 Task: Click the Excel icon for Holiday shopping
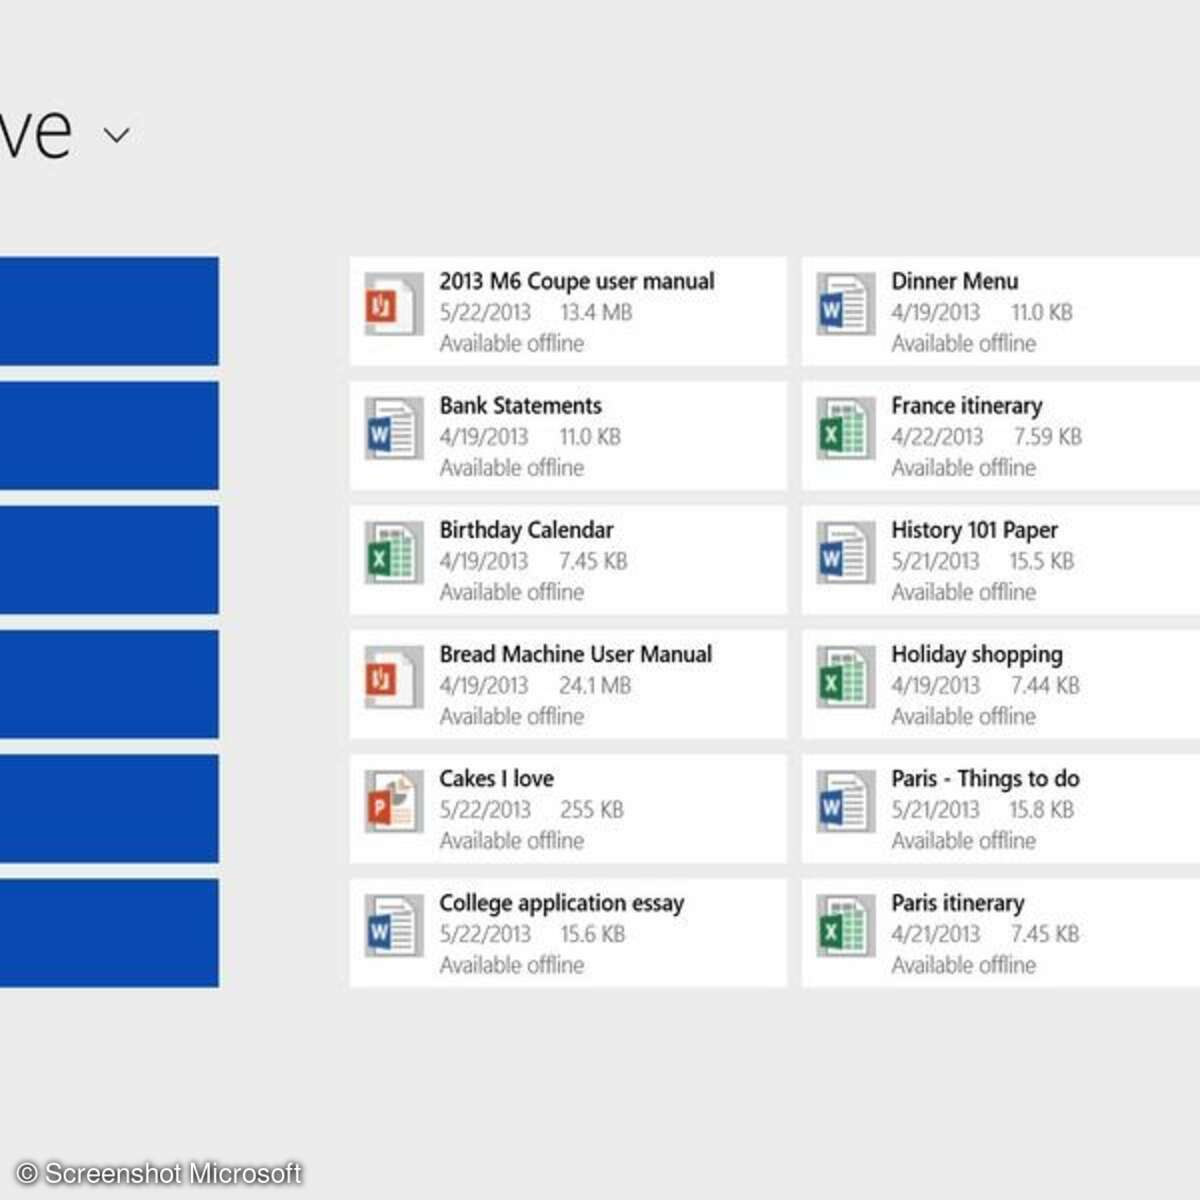coord(843,679)
